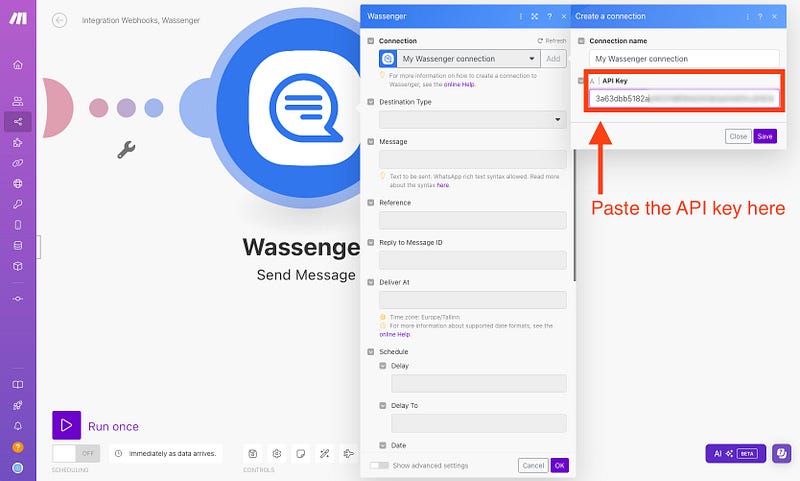The image size is (800, 481).
Task: Click the orange help question mark icon
Action: click(17, 447)
